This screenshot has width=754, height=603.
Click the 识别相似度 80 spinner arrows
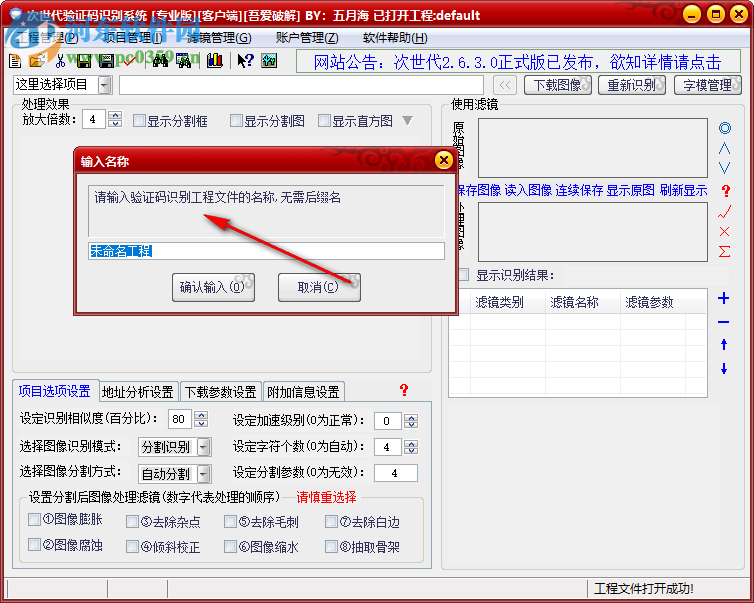(x=201, y=419)
